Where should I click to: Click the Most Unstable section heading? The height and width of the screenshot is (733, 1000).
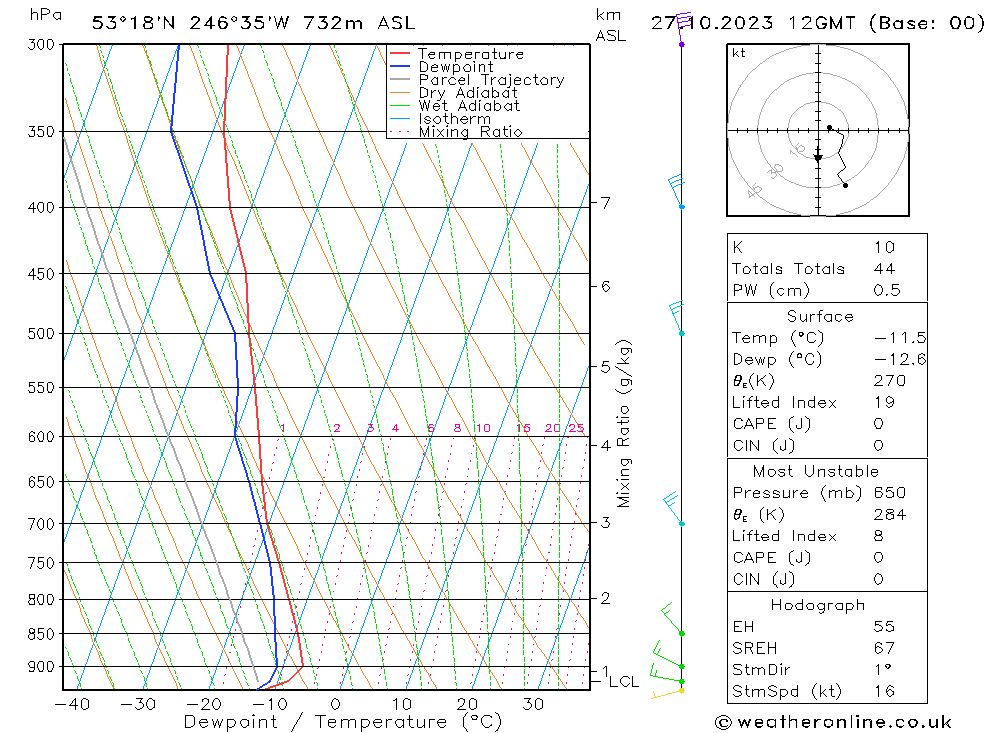click(816, 472)
